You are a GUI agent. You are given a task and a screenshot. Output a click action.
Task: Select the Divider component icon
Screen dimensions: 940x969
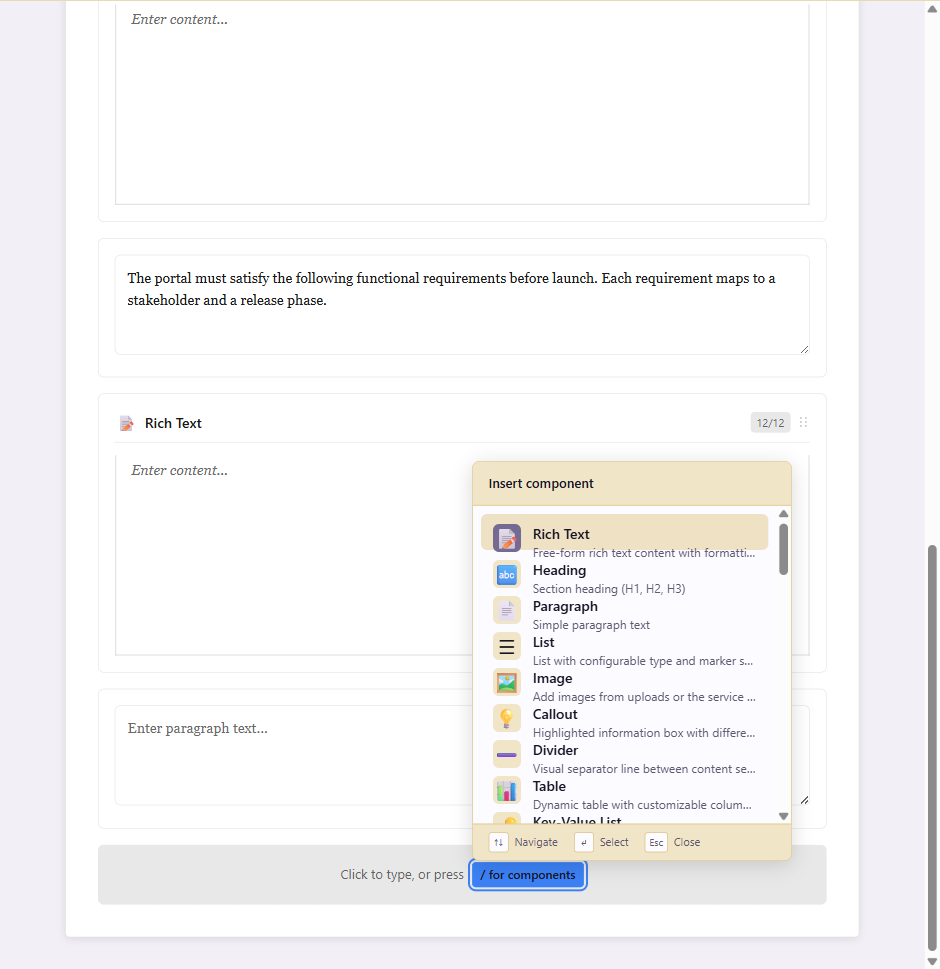(507, 755)
